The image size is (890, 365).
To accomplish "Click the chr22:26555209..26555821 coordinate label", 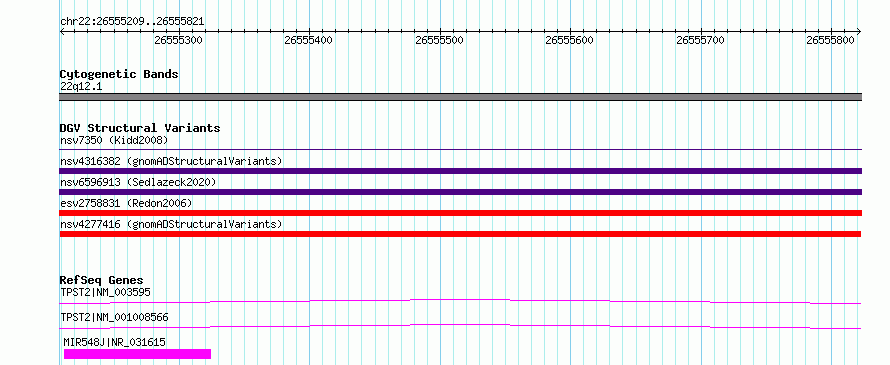I will pos(132,22).
